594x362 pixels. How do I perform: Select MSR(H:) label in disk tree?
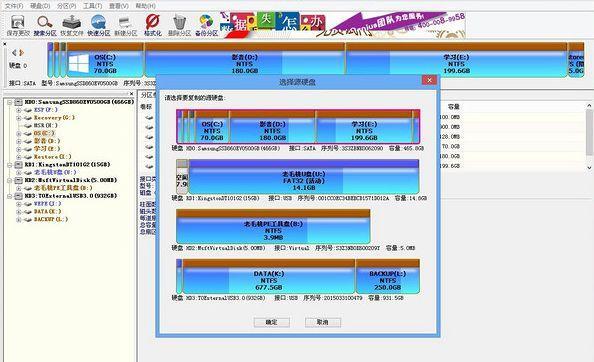click(x=45, y=126)
